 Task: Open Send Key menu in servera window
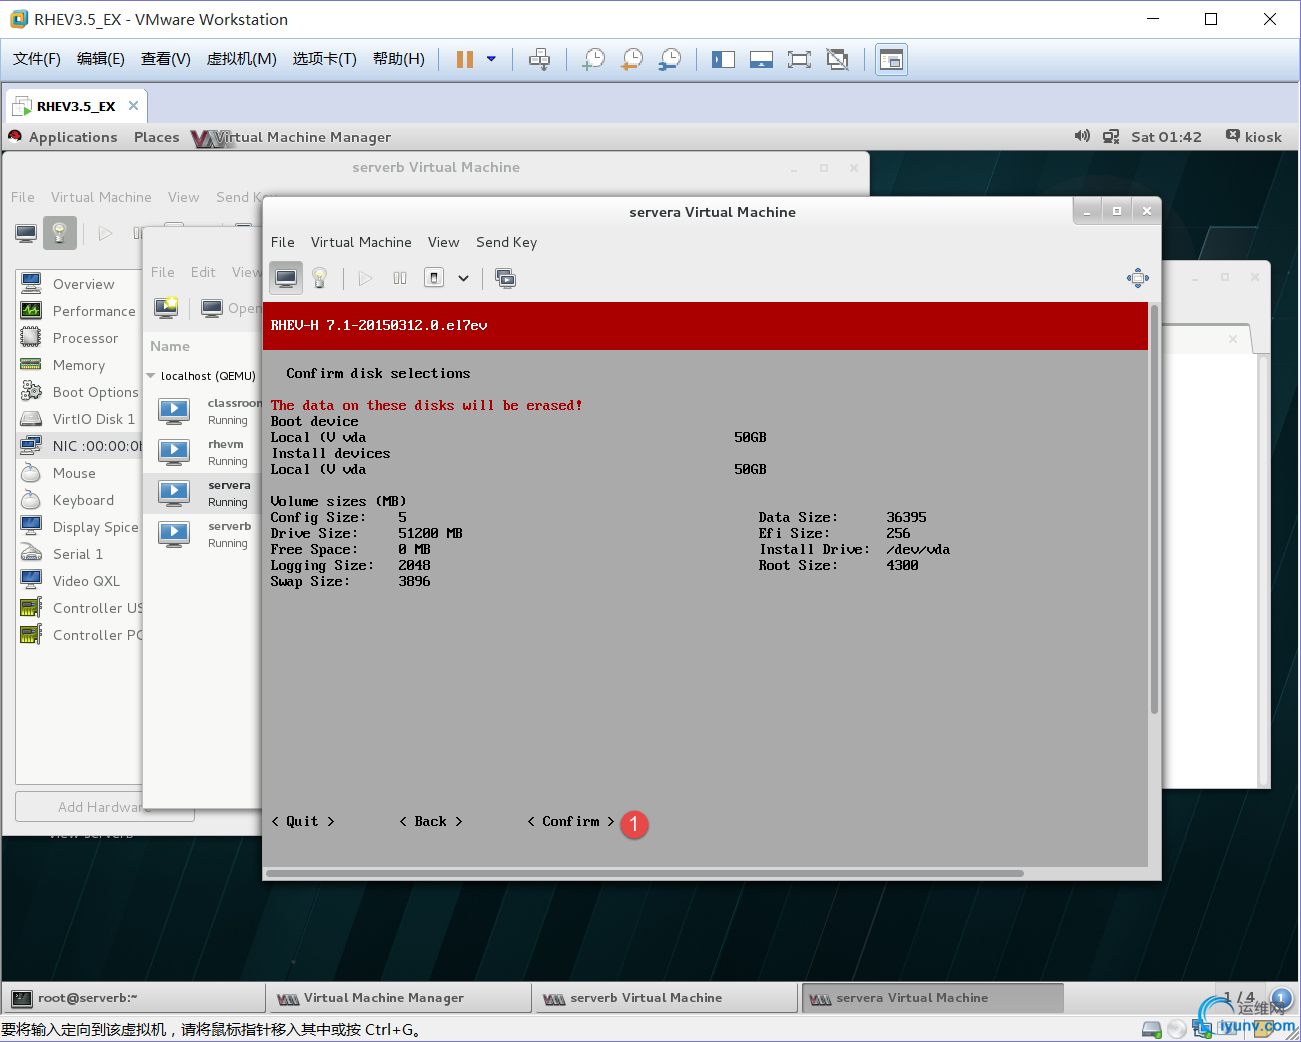pyautogui.click(x=507, y=242)
